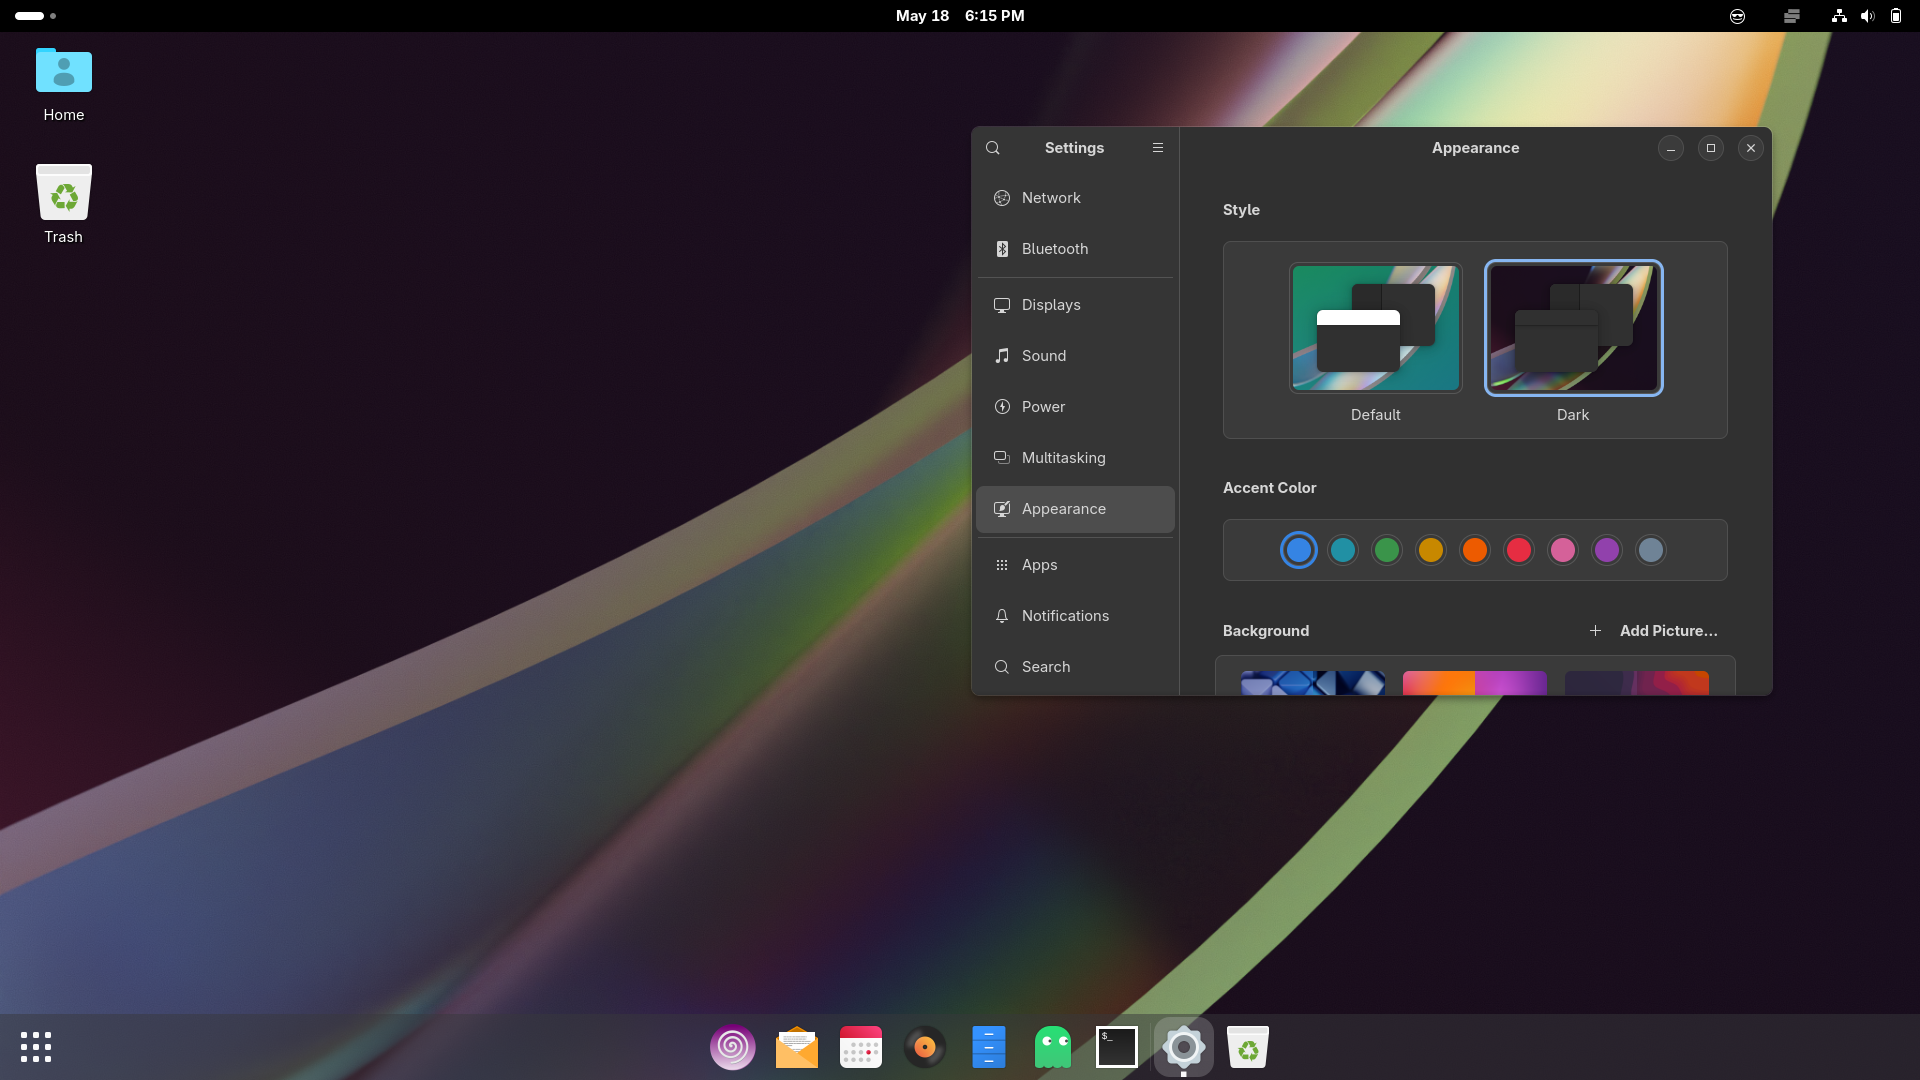
Task: Open the Displays panel
Action: 1075,305
